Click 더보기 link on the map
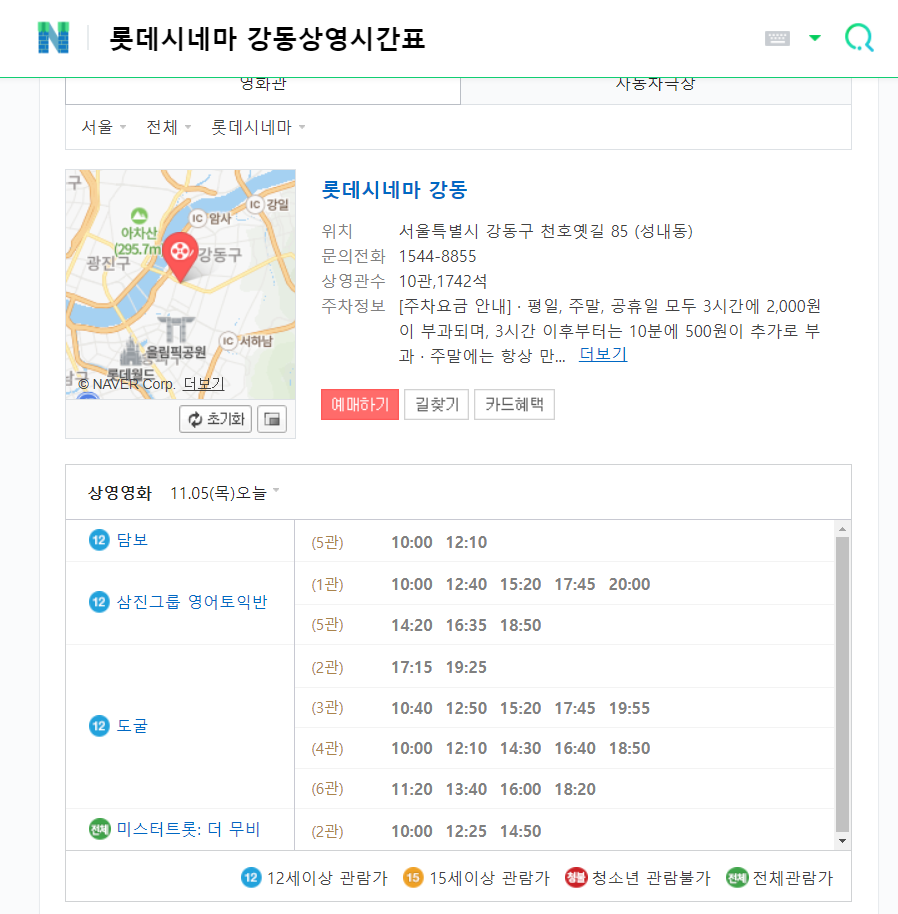 click(203, 384)
